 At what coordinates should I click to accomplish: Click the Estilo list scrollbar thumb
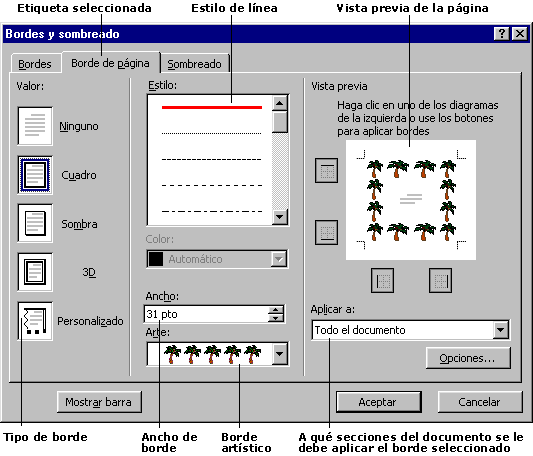pyautogui.click(x=280, y=122)
